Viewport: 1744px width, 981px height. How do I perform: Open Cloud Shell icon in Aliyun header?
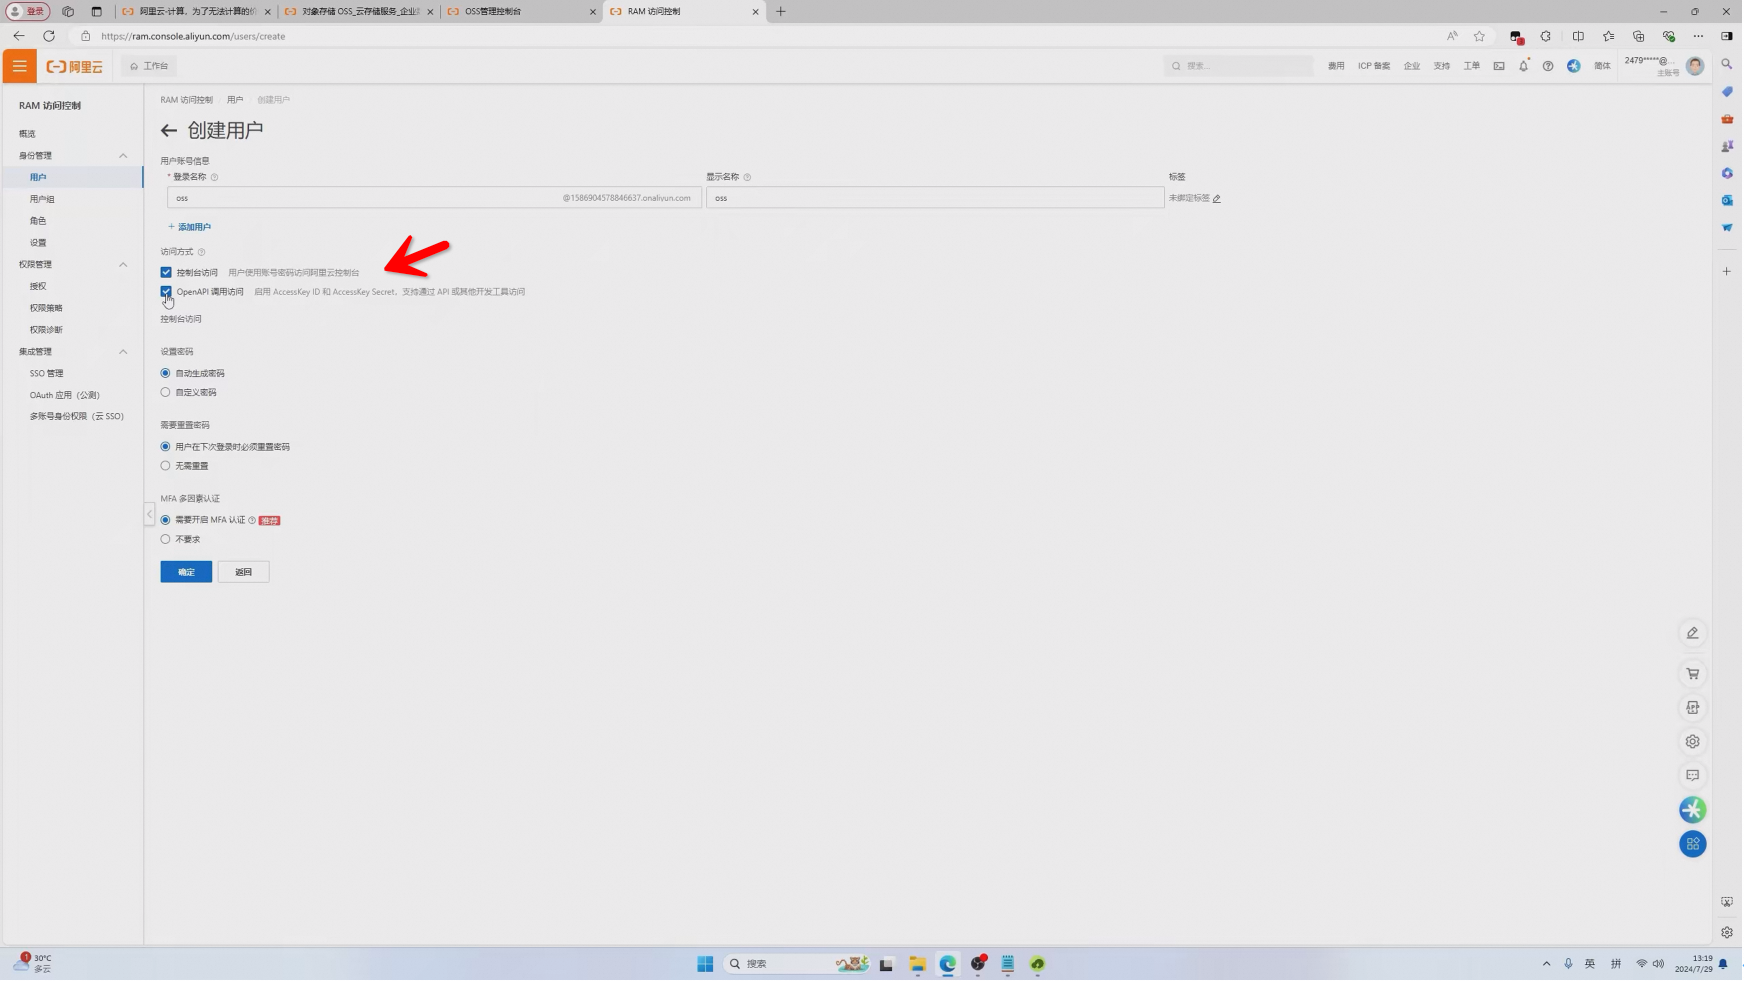click(1499, 66)
